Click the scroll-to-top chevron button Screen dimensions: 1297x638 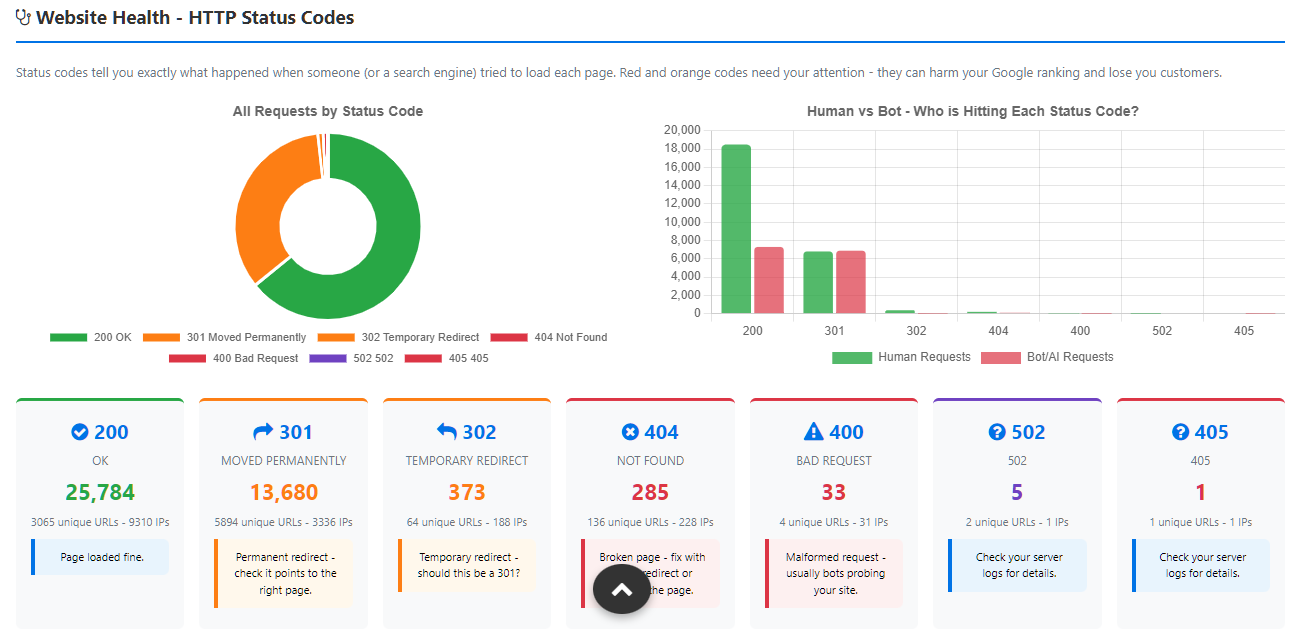pyautogui.click(x=622, y=590)
